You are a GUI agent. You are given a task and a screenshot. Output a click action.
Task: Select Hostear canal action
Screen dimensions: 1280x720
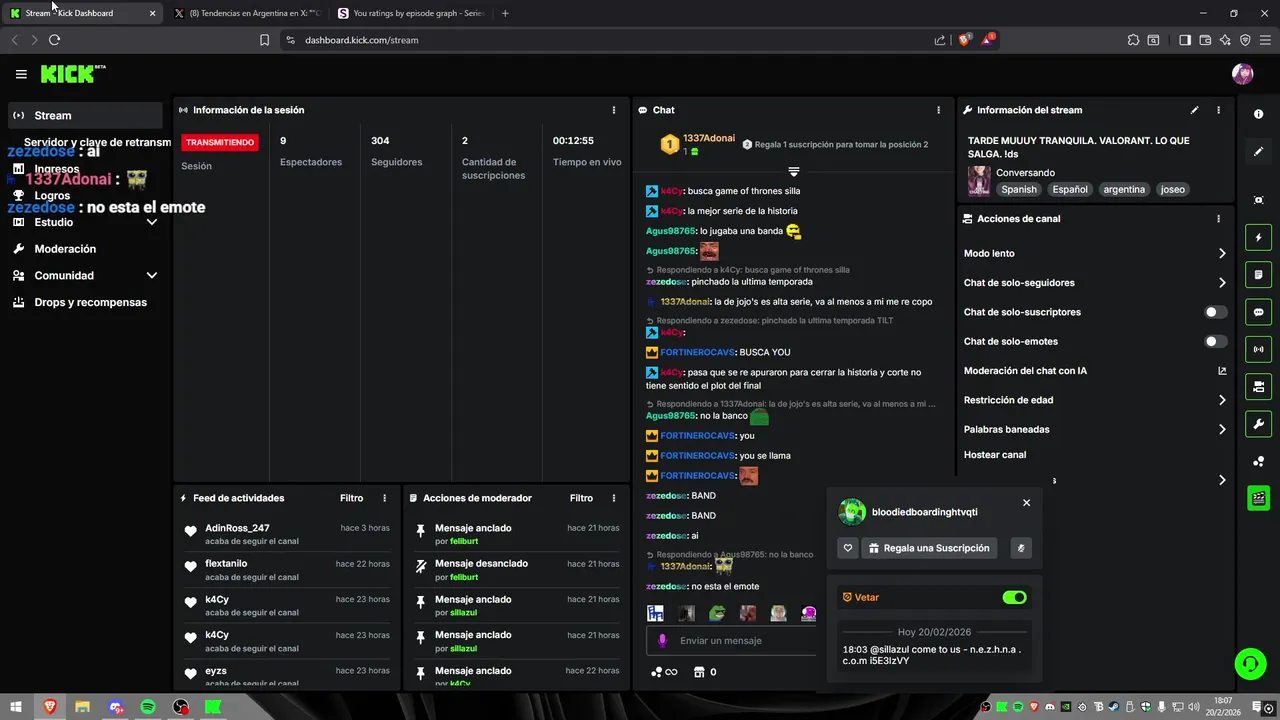995,455
